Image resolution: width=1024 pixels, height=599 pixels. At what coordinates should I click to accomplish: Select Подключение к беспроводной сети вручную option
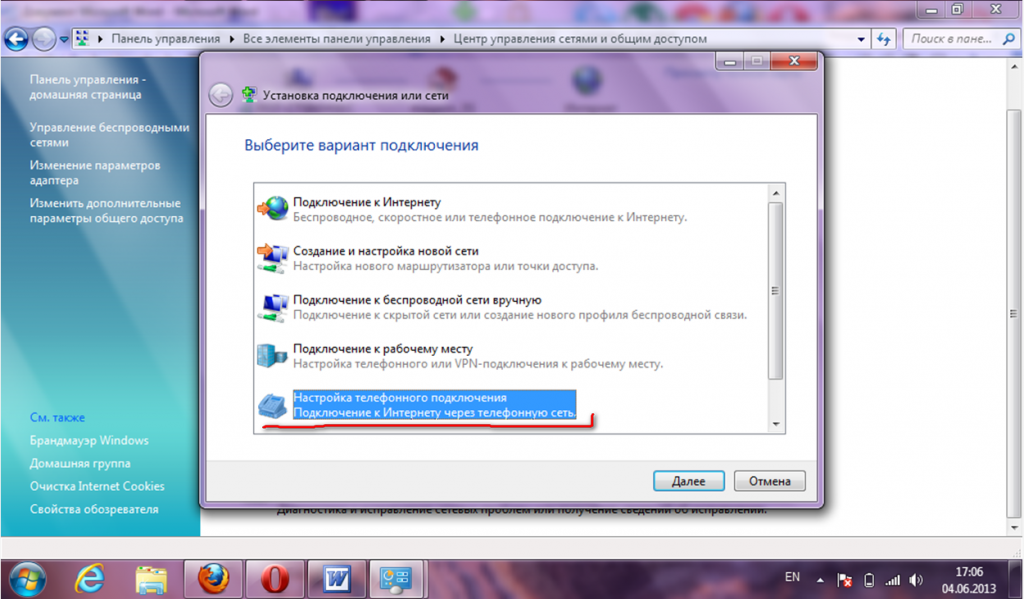click(x=513, y=307)
